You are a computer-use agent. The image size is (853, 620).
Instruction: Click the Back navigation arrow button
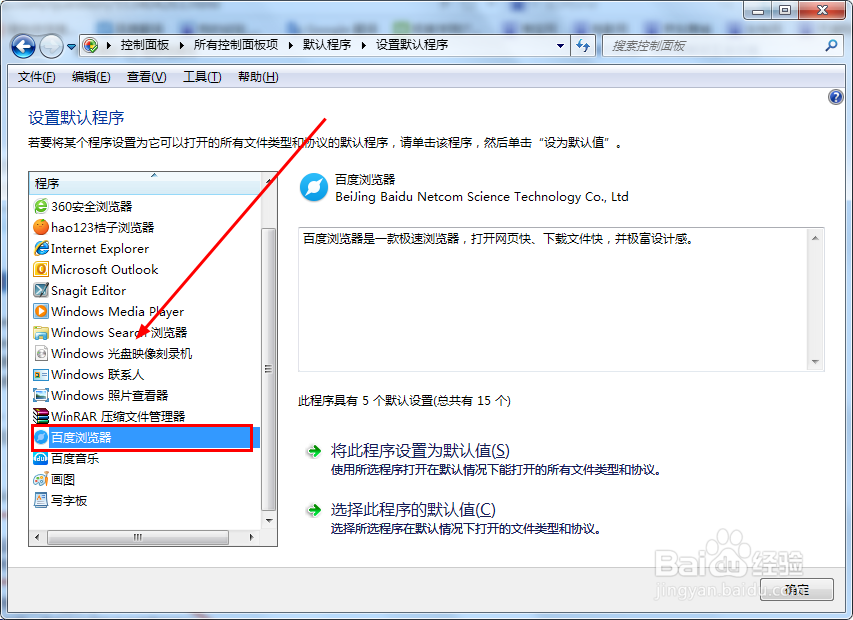point(23,46)
